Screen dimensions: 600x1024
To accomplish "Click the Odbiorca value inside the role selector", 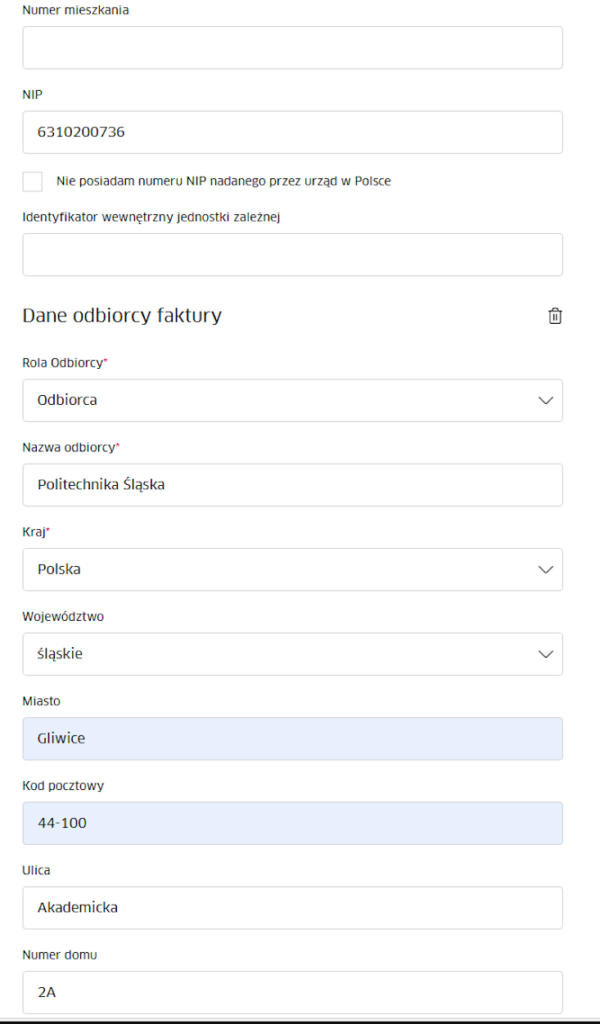I will tap(65, 400).
